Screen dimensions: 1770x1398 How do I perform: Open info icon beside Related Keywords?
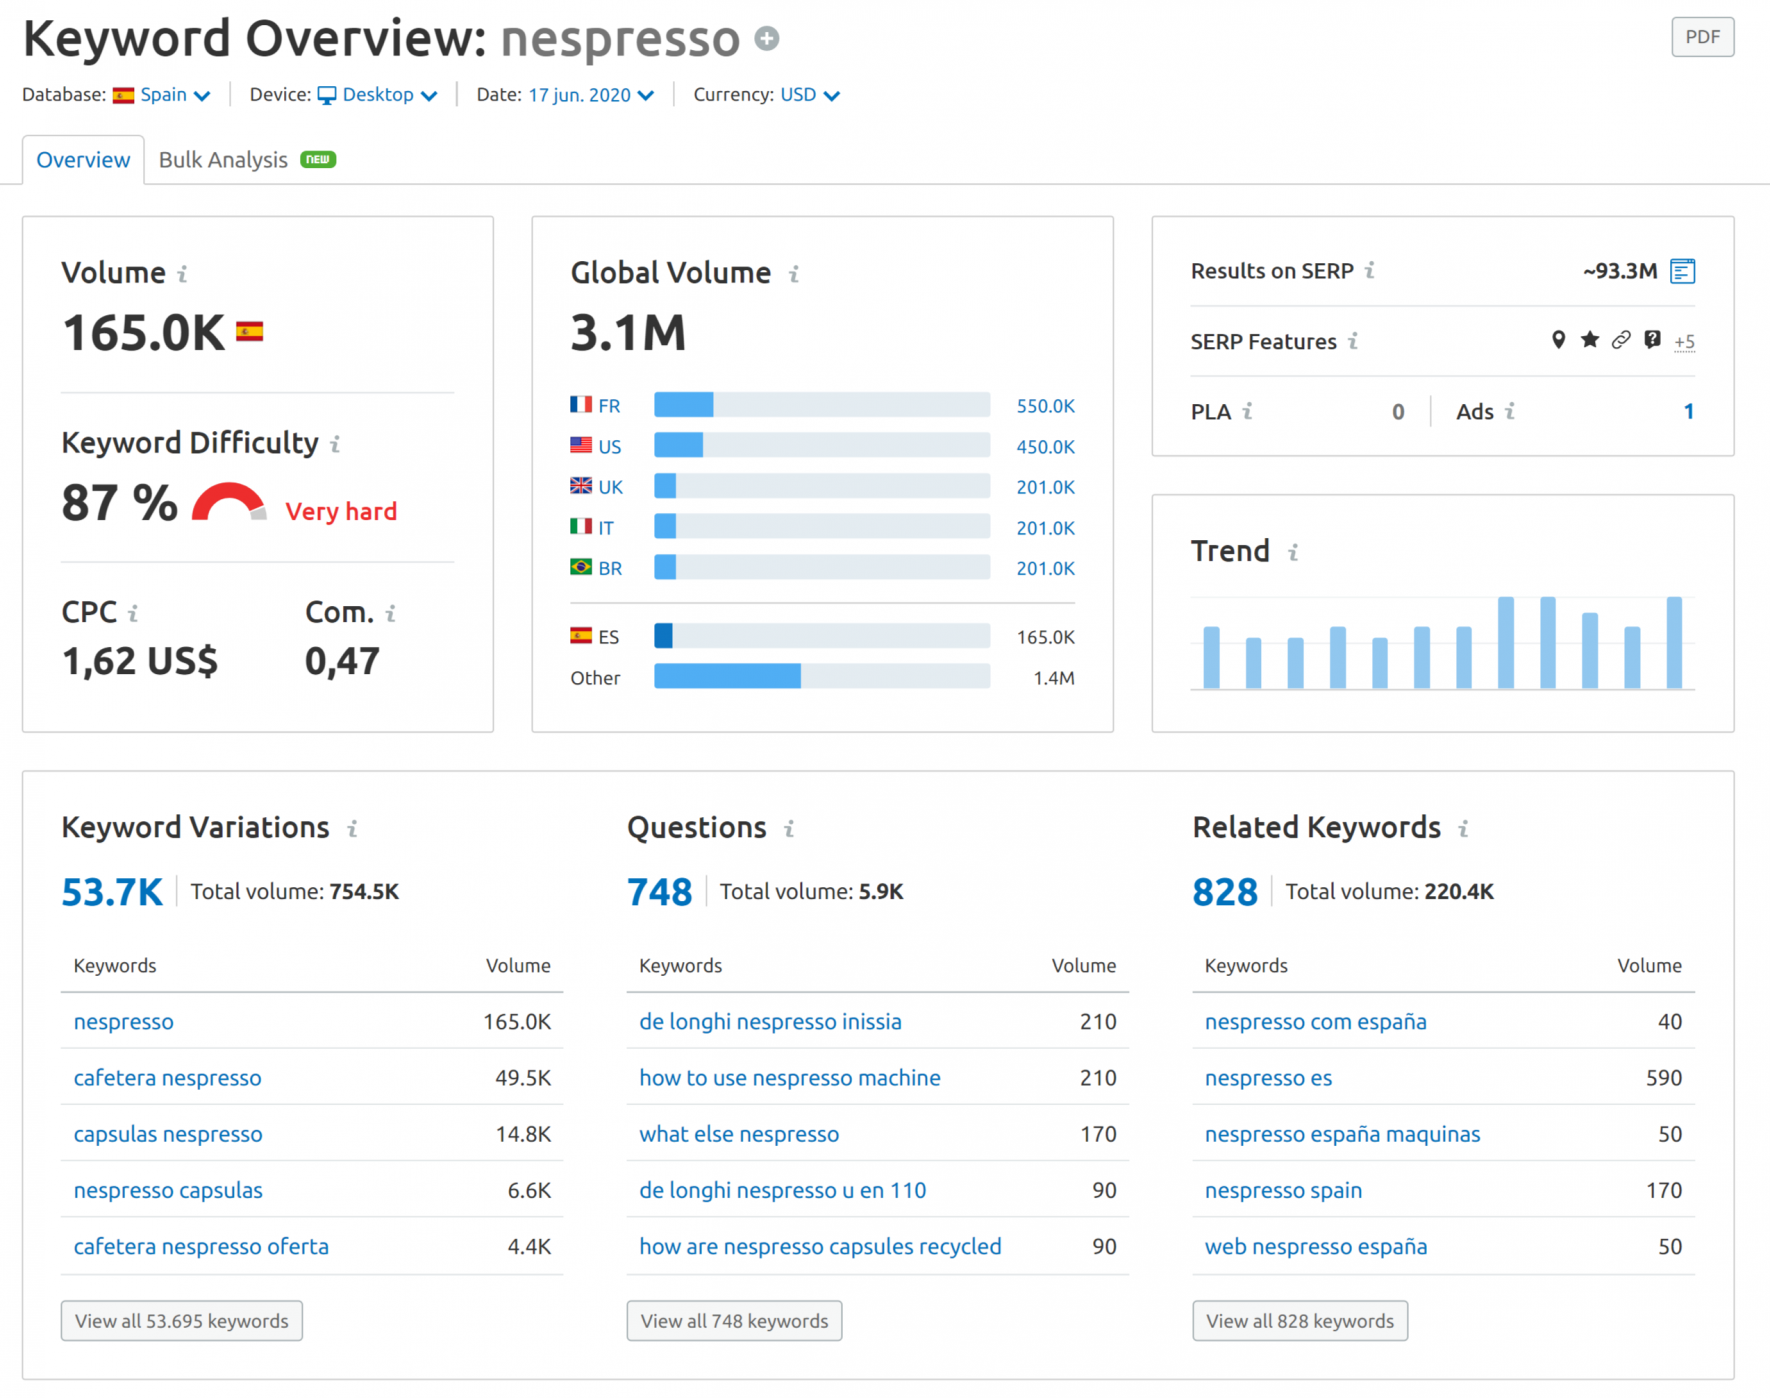coord(1463,829)
